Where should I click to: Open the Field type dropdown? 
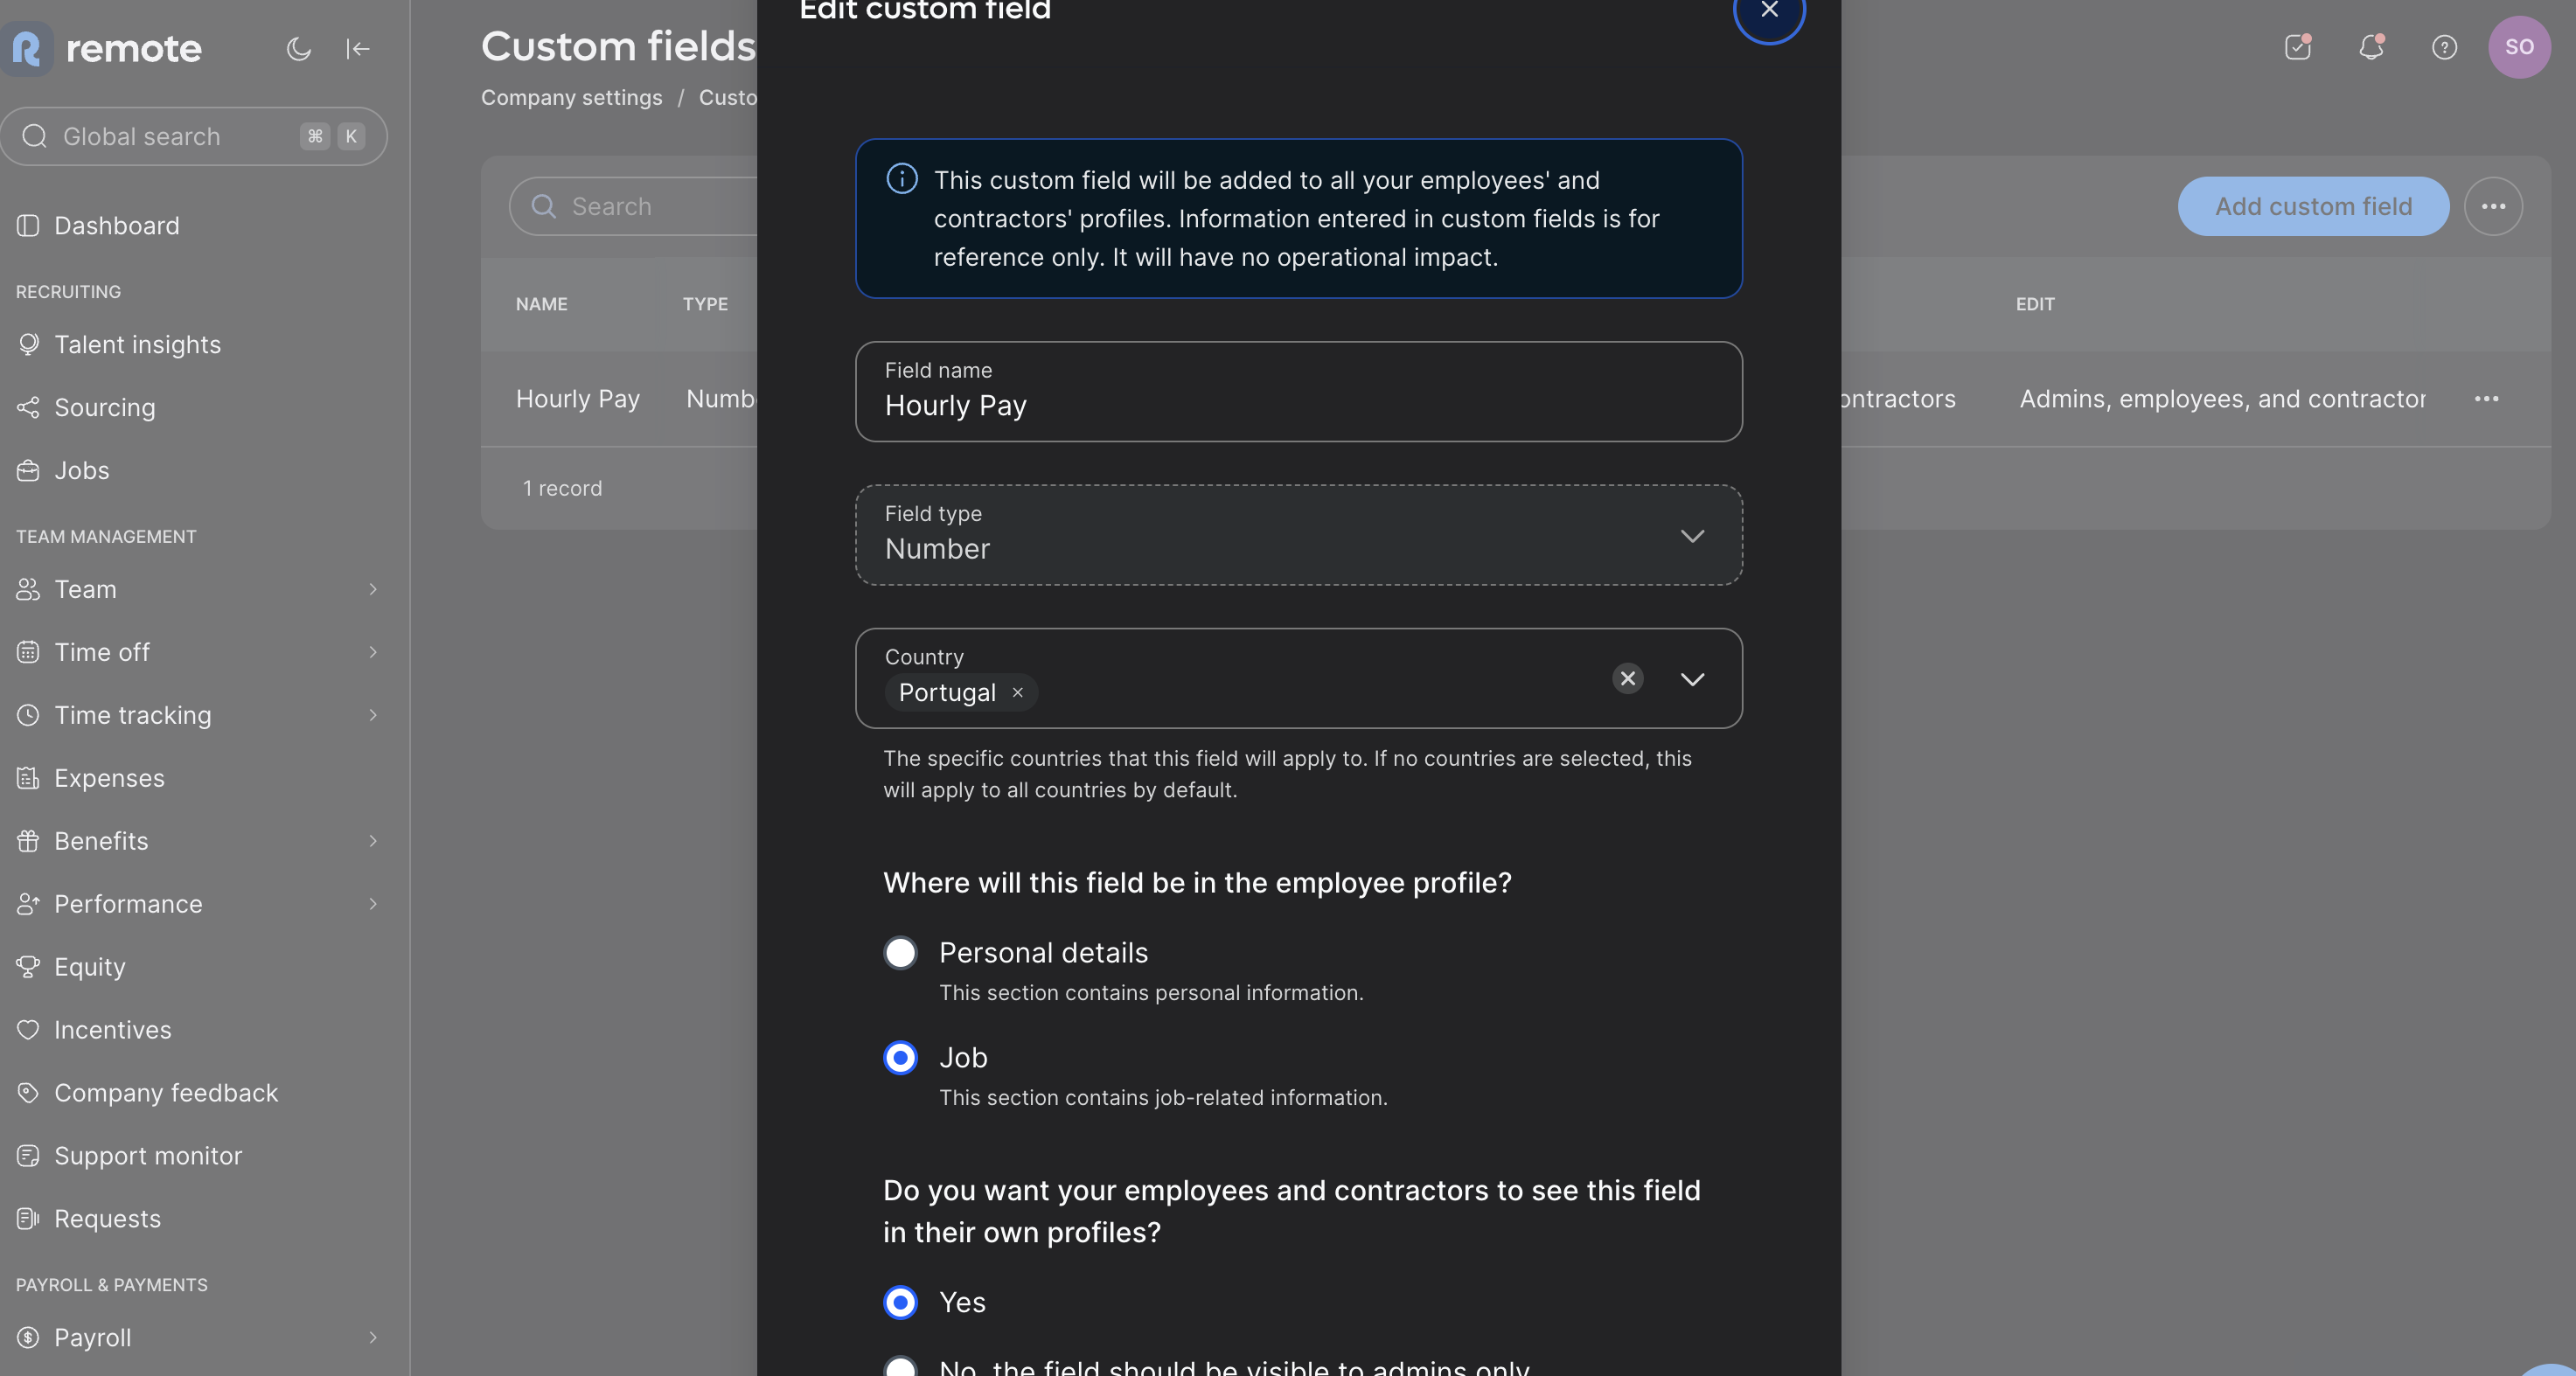click(1693, 536)
